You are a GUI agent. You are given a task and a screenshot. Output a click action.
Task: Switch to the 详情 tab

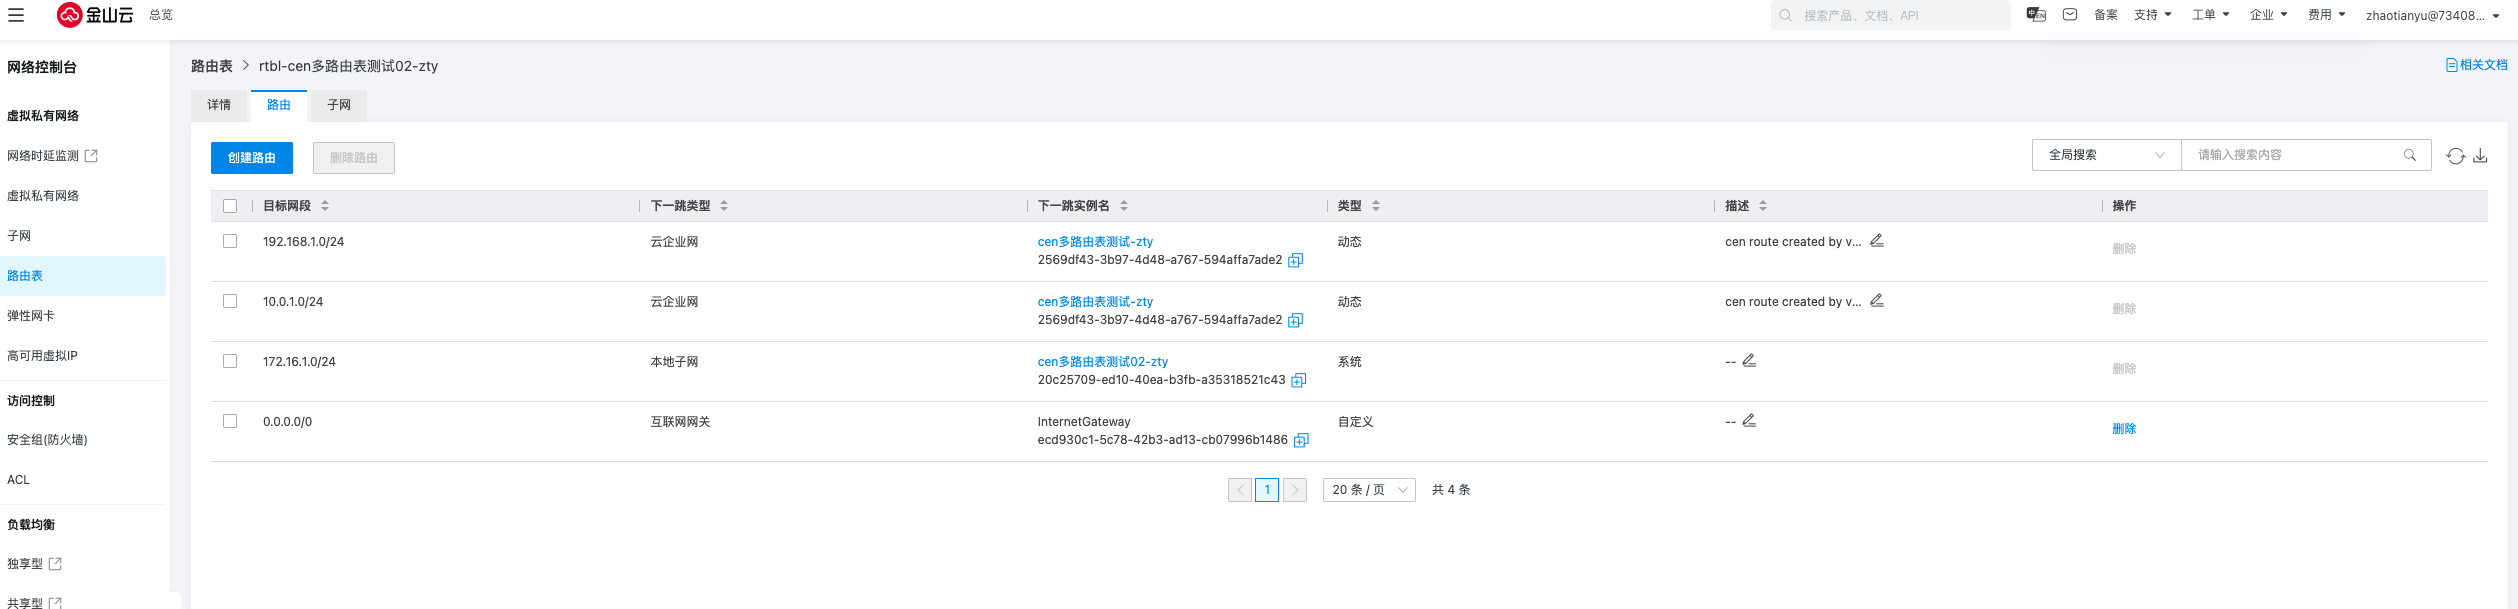coord(219,105)
